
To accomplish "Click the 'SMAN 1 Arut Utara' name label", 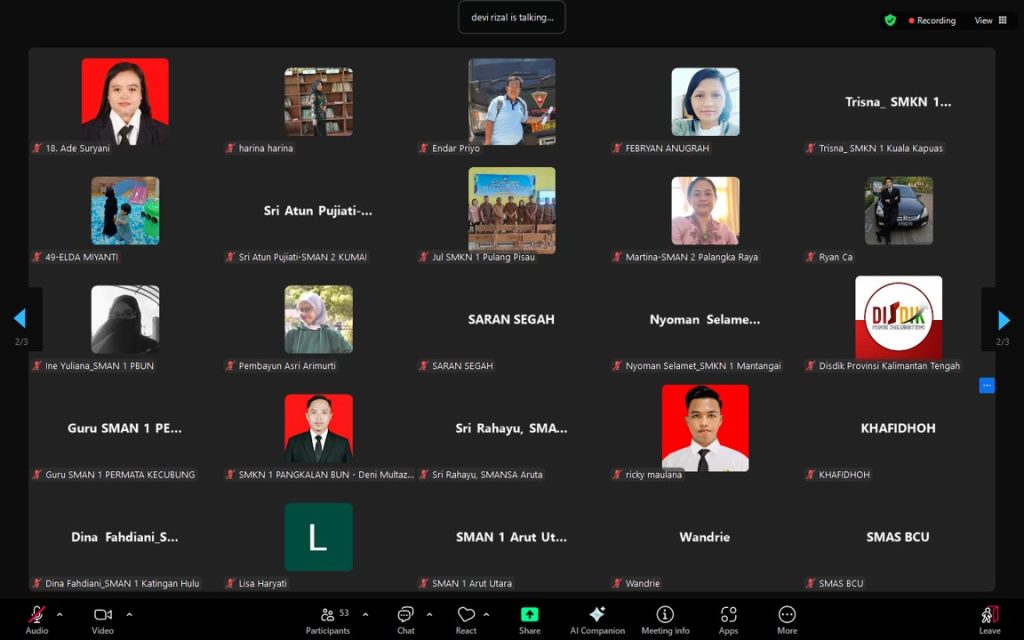I will (x=472, y=584).
